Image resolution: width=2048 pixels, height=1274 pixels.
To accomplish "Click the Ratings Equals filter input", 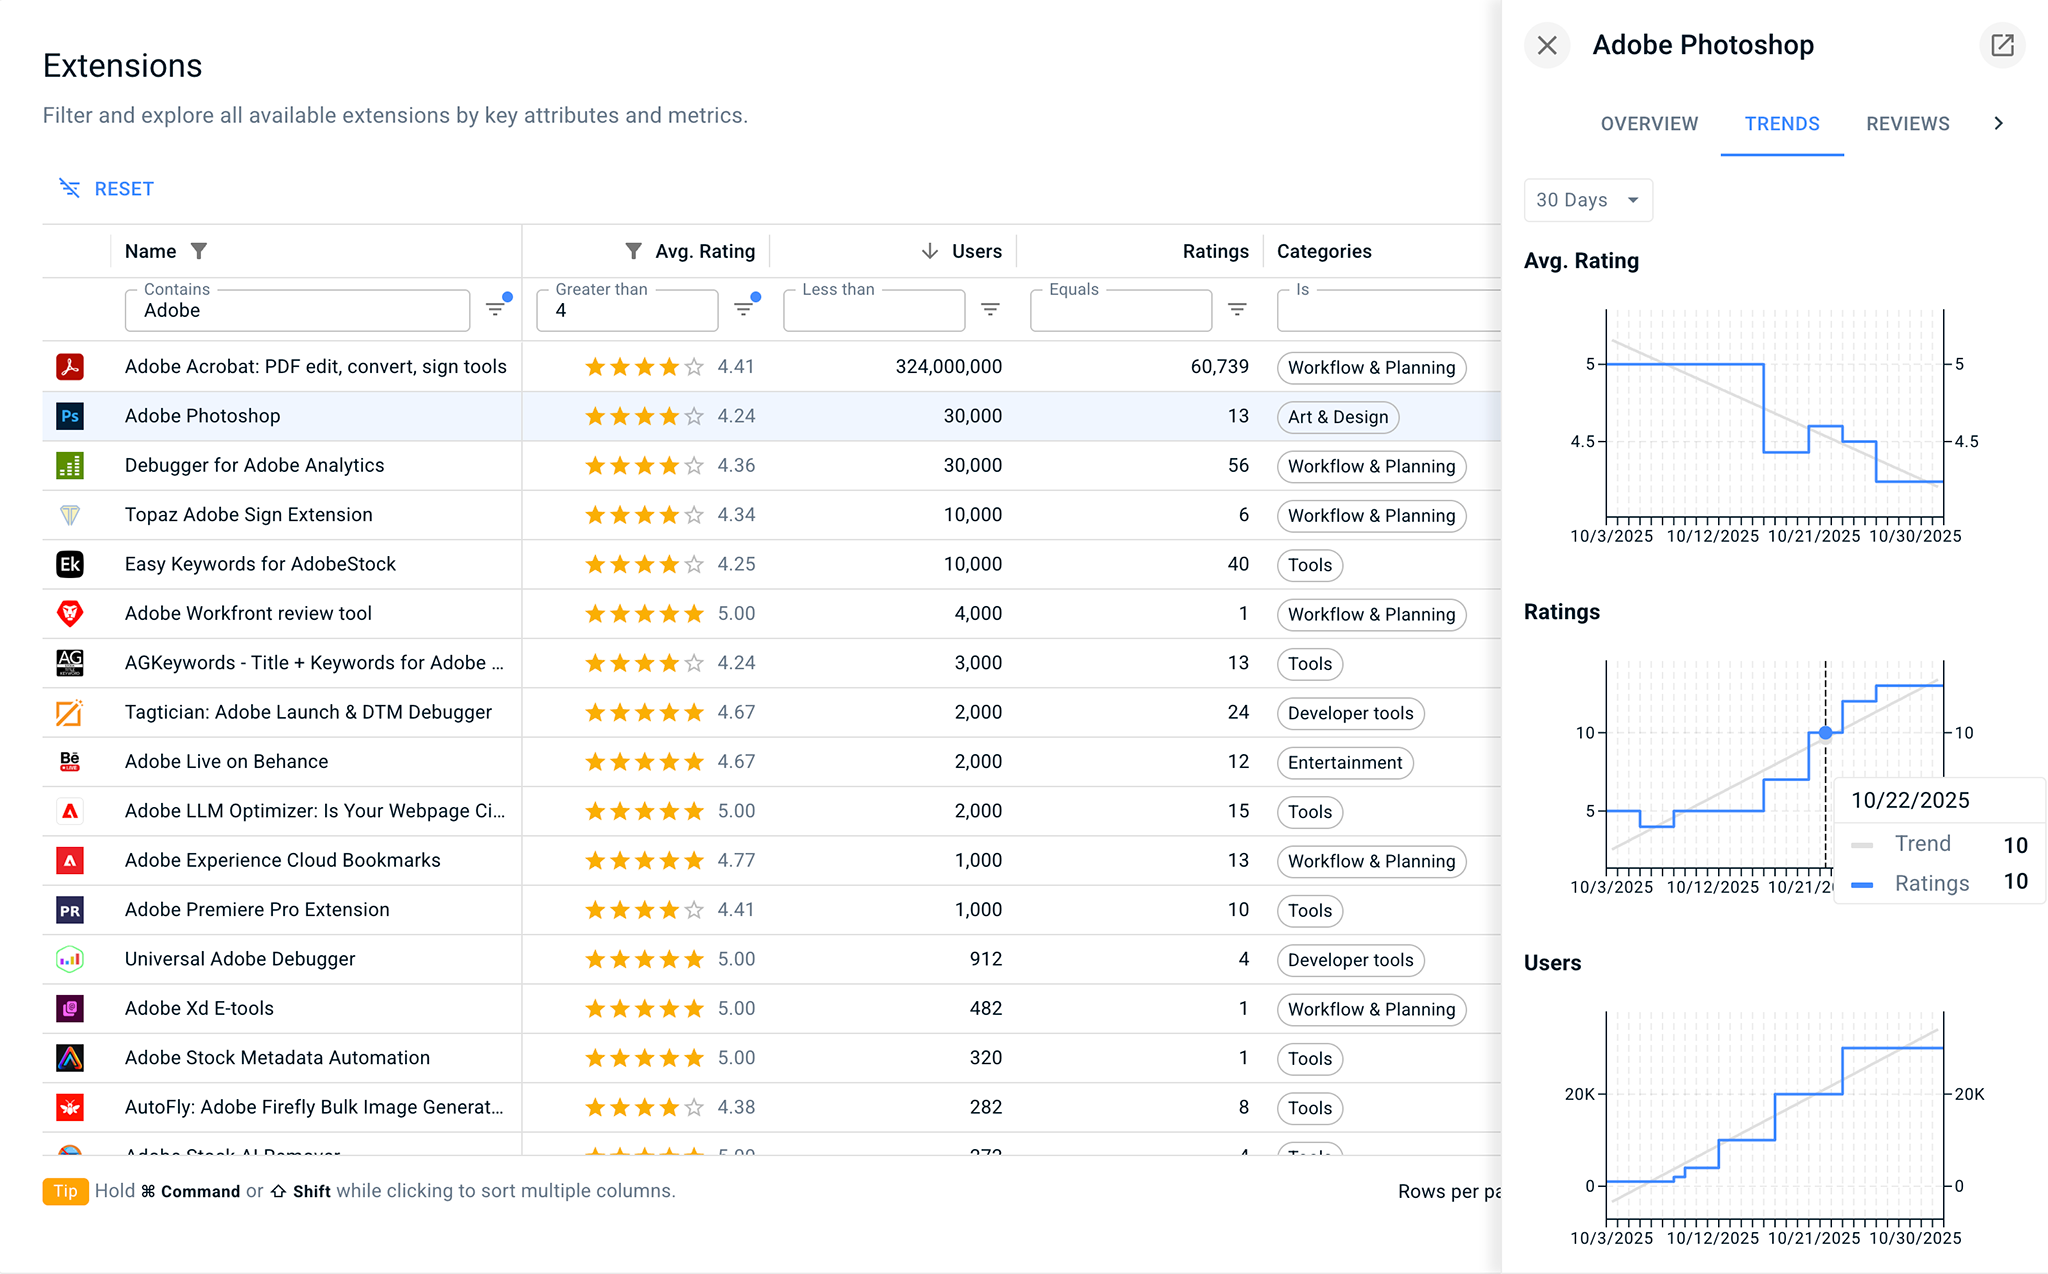I will click(x=1120, y=311).
